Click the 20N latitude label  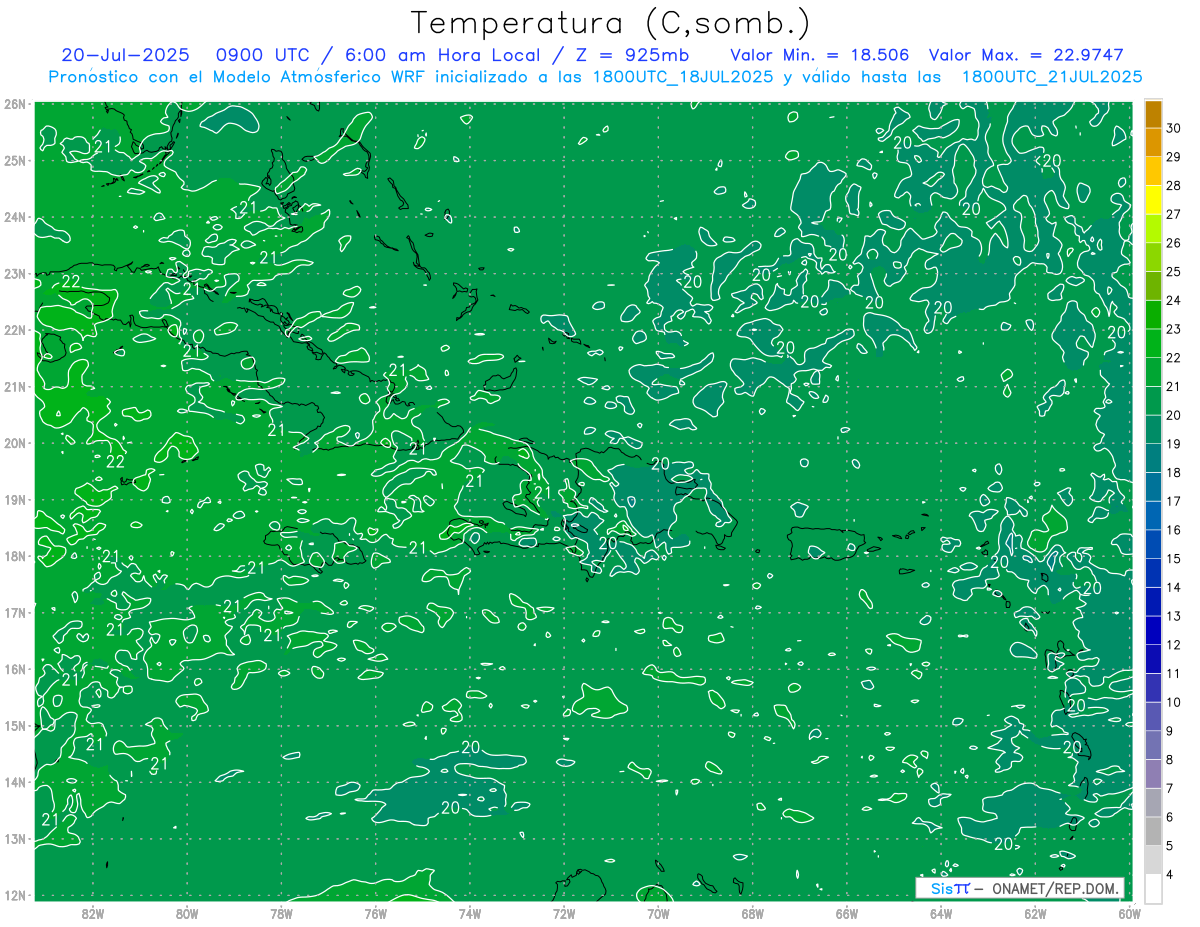14,443
